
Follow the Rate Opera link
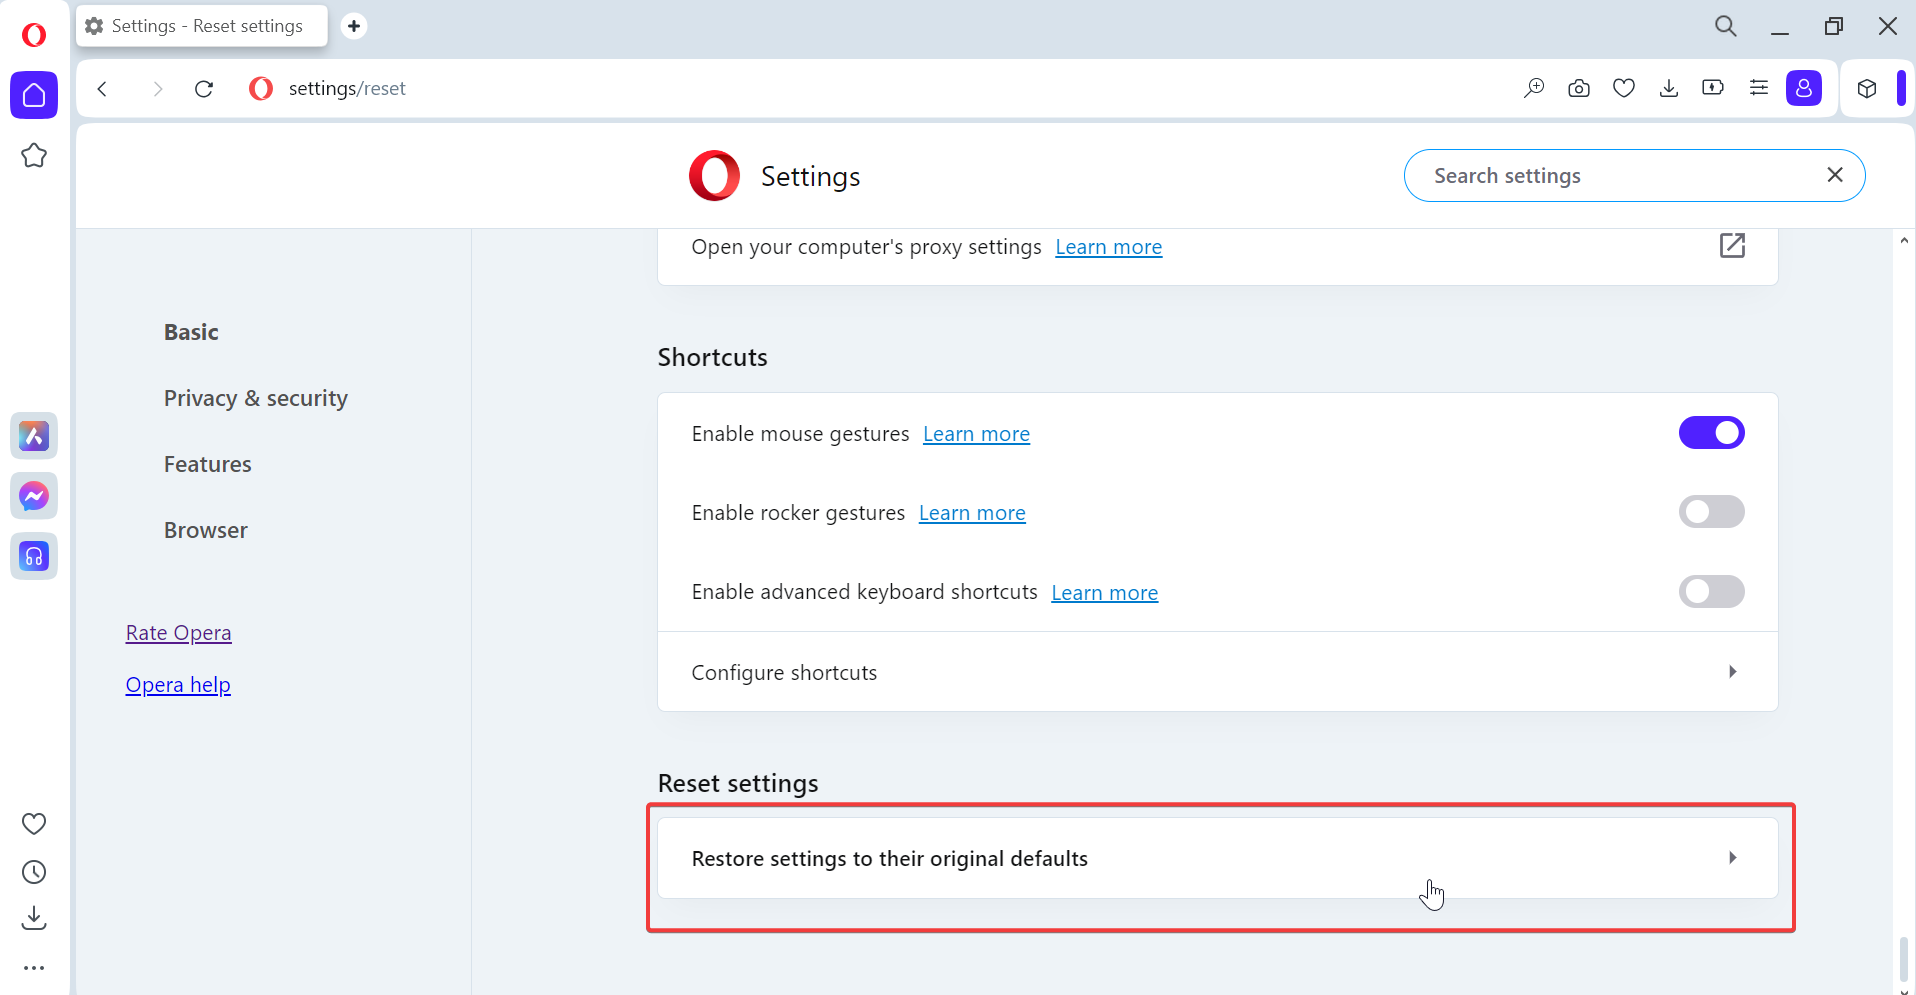(x=179, y=633)
